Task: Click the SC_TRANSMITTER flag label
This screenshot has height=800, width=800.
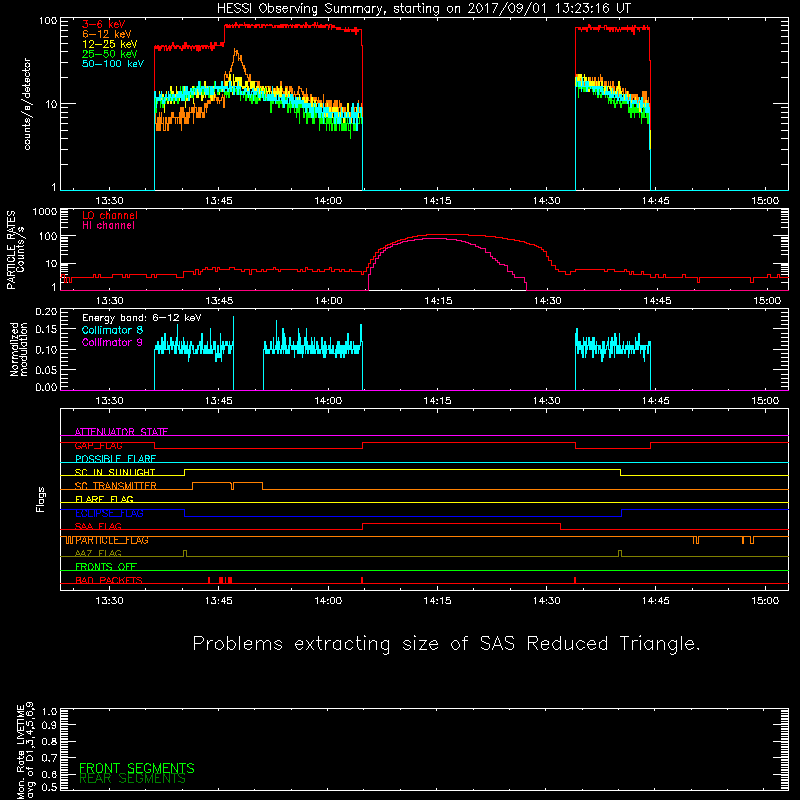Action: 115,486
